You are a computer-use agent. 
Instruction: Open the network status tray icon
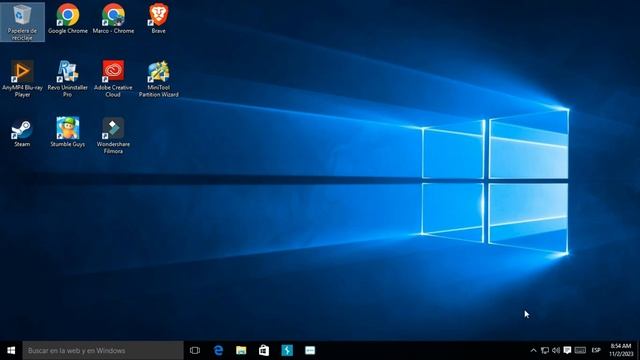(544, 350)
